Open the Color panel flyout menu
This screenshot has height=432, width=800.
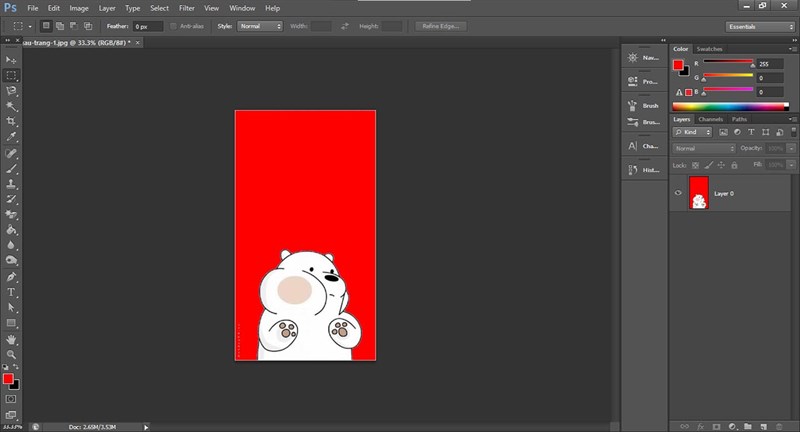793,49
